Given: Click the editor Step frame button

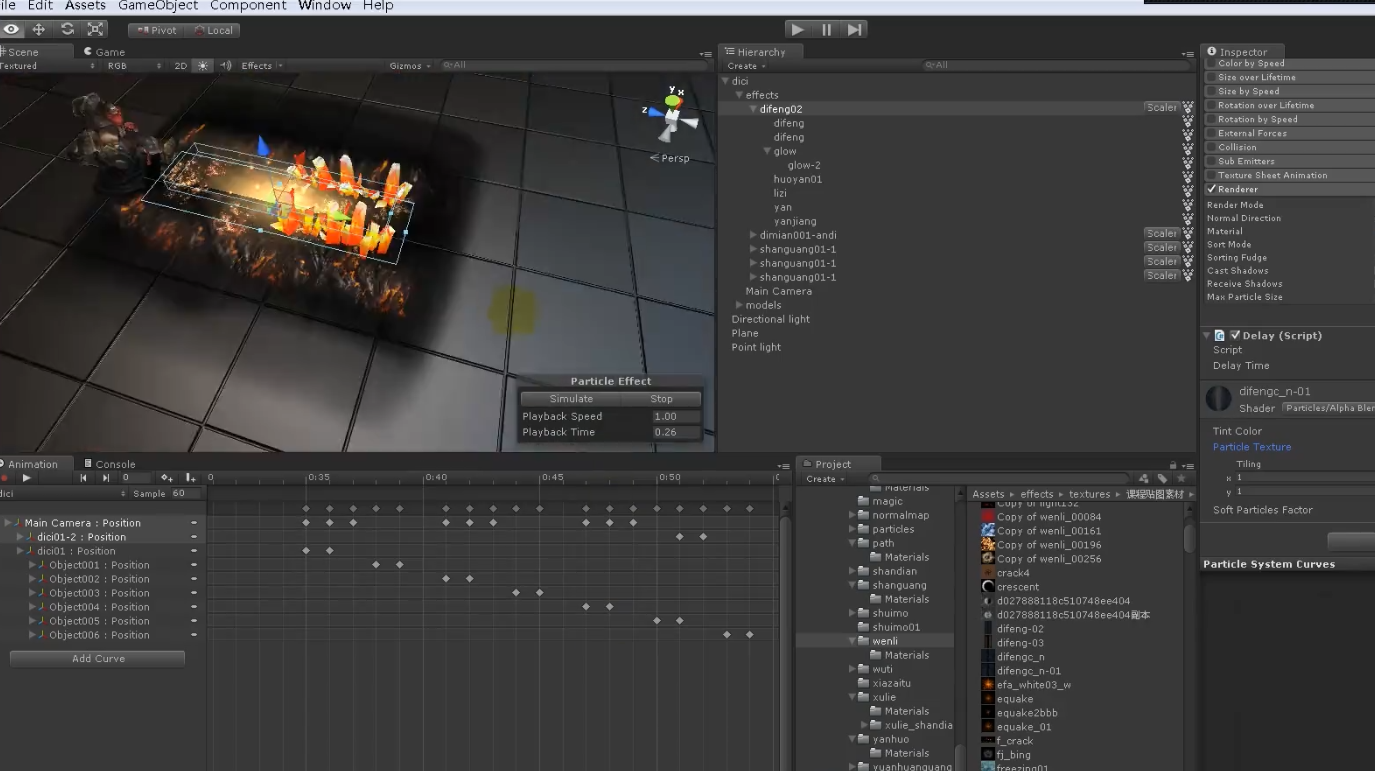Looking at the screenshot, I should pos(854,30).
